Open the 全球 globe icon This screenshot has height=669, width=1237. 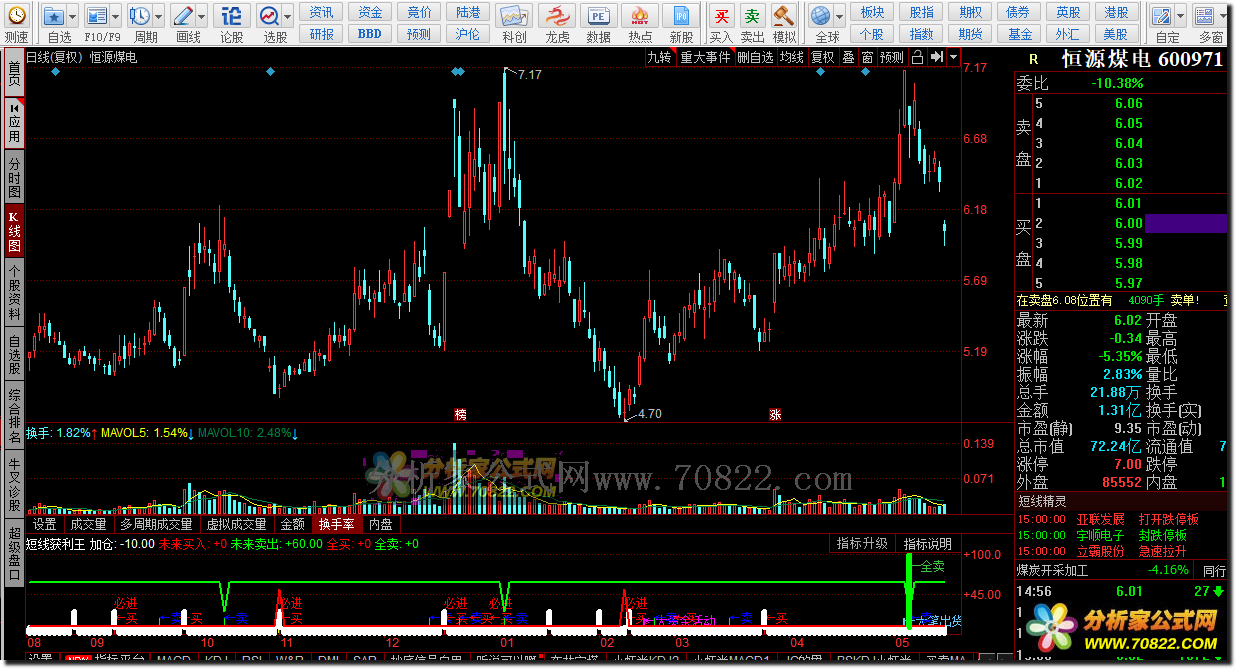coord(820,16)
